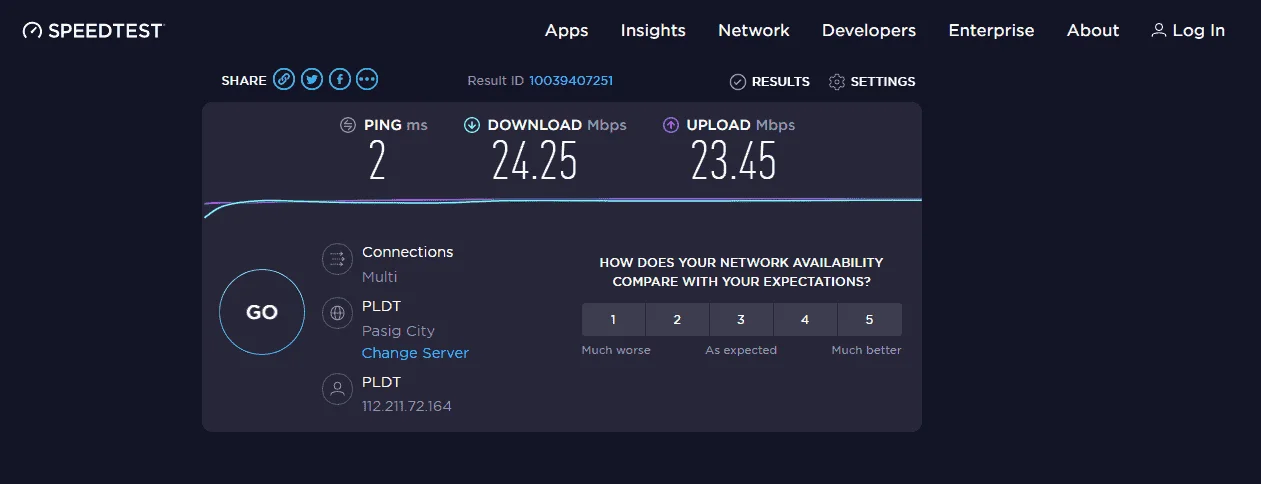This screenshot has width=1261, height=484.
Task: Open the Network menu
Action: click(754, 31)
